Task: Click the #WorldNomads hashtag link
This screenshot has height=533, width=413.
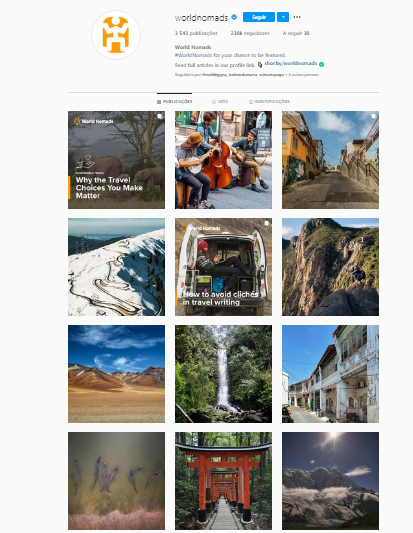Action: point(193,55)
